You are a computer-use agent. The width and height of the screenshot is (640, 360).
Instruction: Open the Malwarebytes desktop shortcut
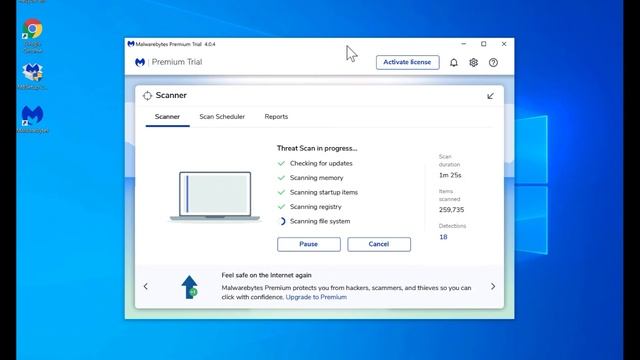[33, 119]
